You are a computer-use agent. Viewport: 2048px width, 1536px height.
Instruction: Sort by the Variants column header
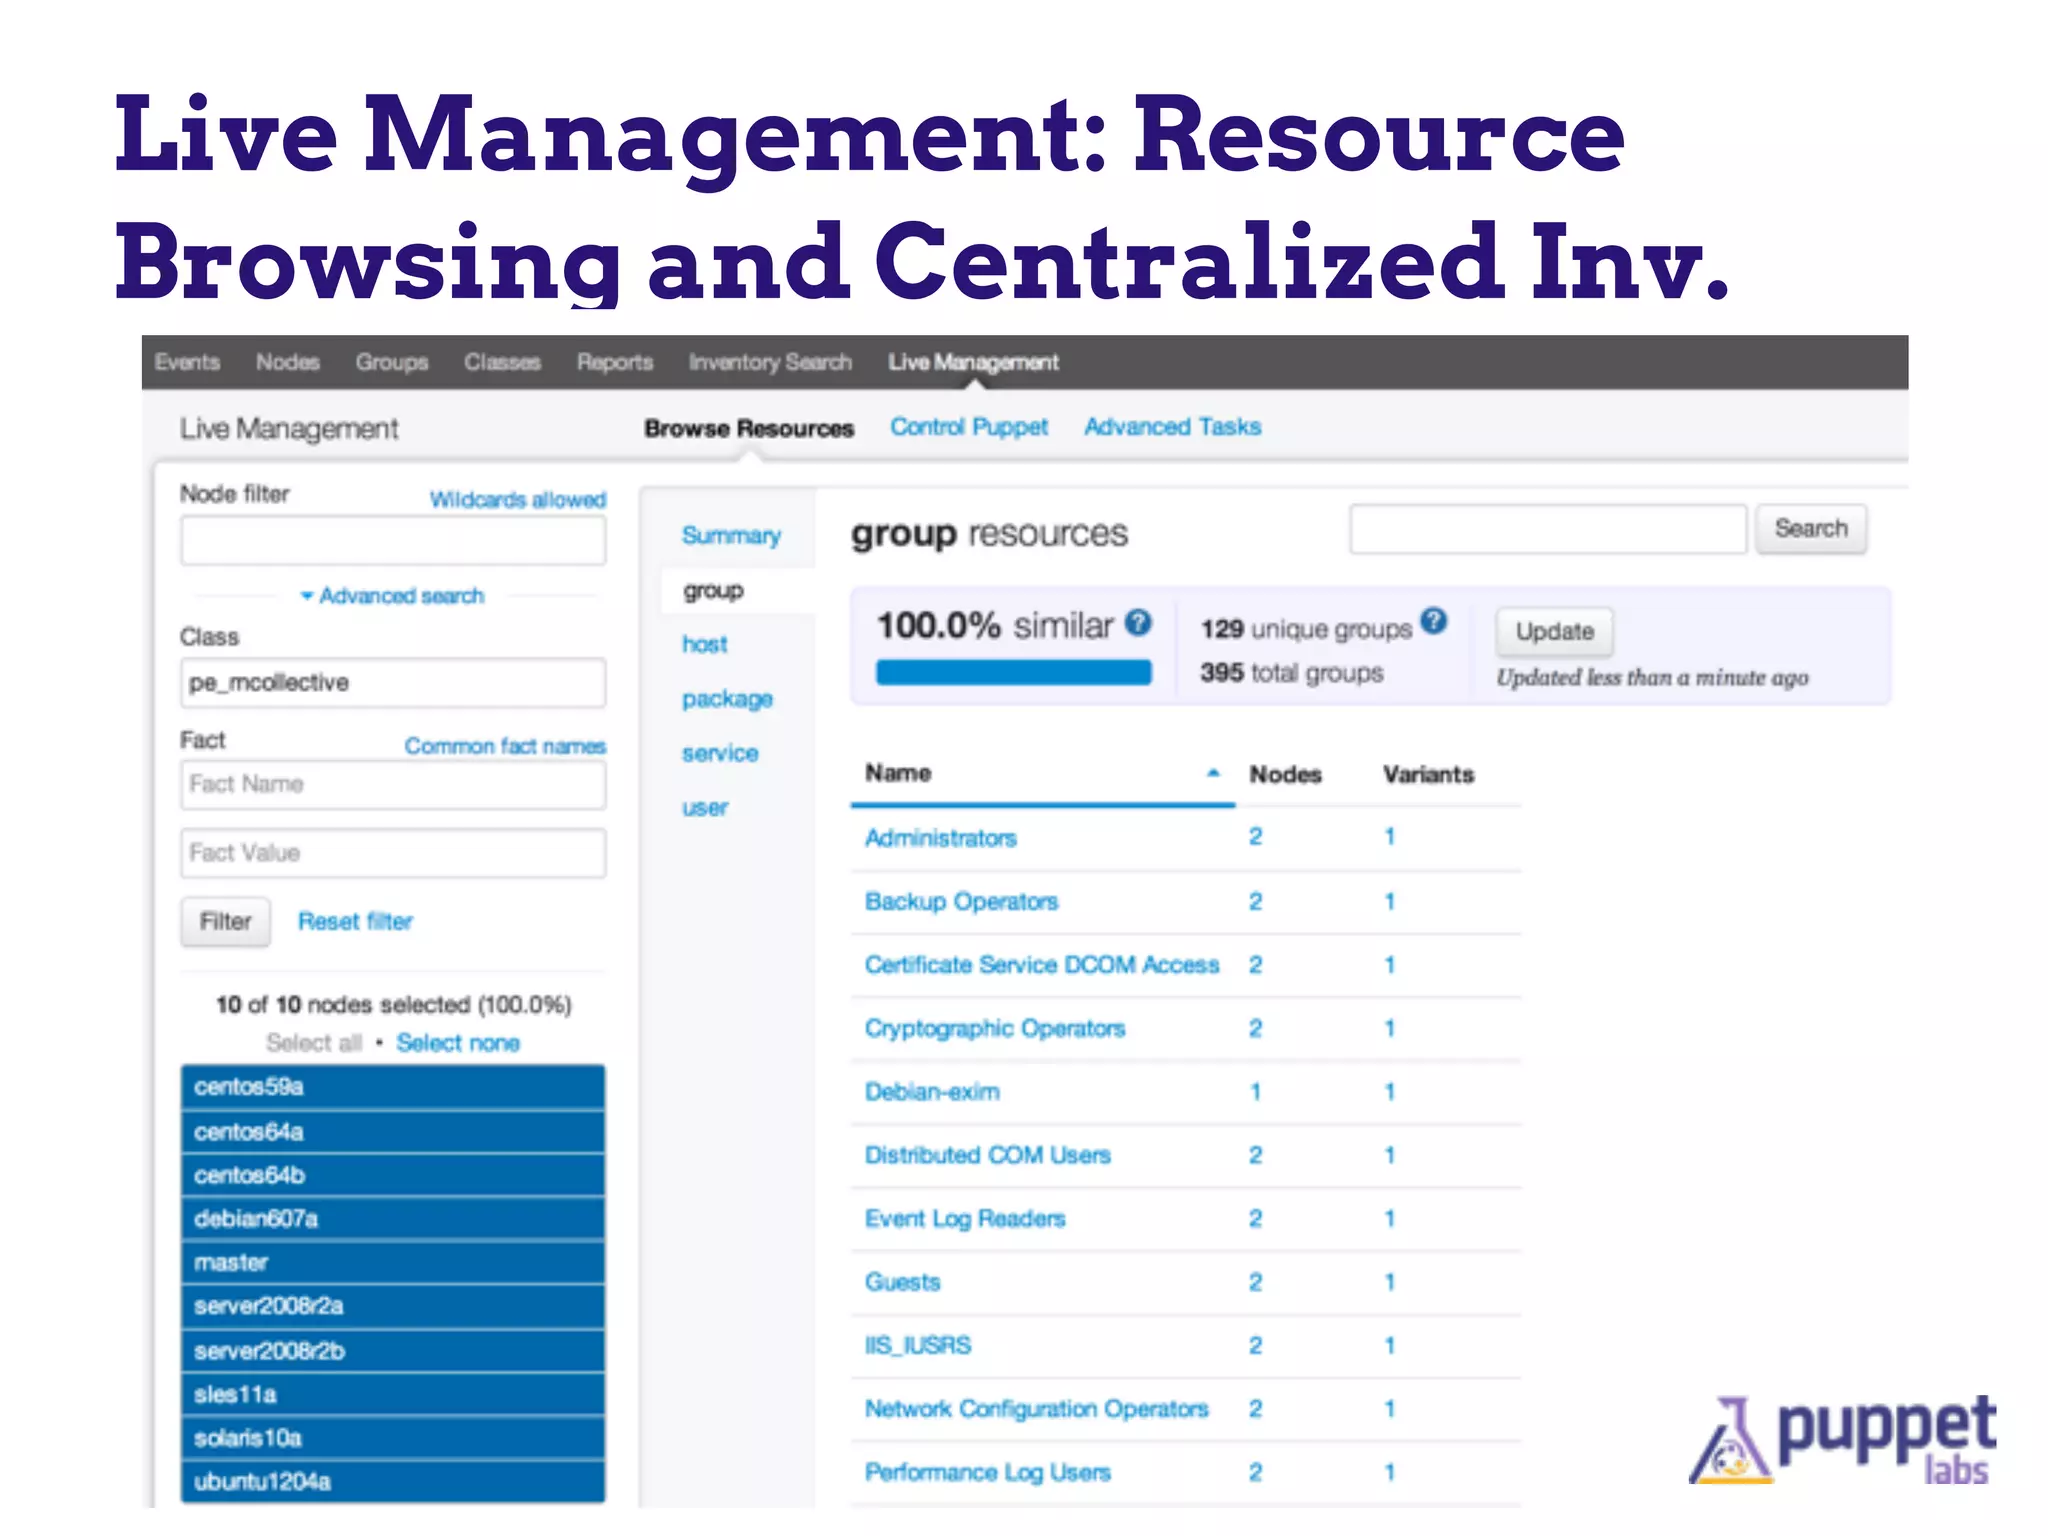click(1428, 774)
